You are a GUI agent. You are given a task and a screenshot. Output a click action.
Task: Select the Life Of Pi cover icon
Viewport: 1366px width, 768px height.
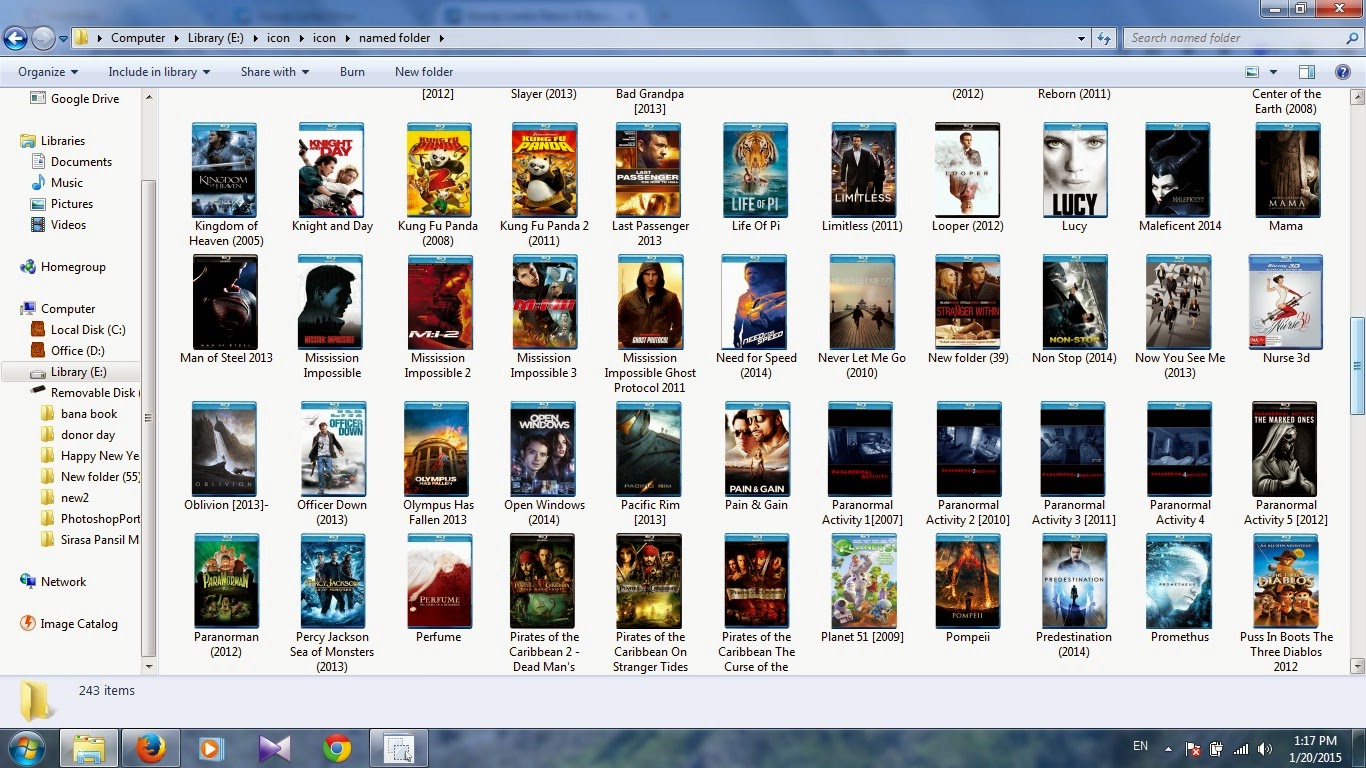pyautogui.click(x=756, y=170)
